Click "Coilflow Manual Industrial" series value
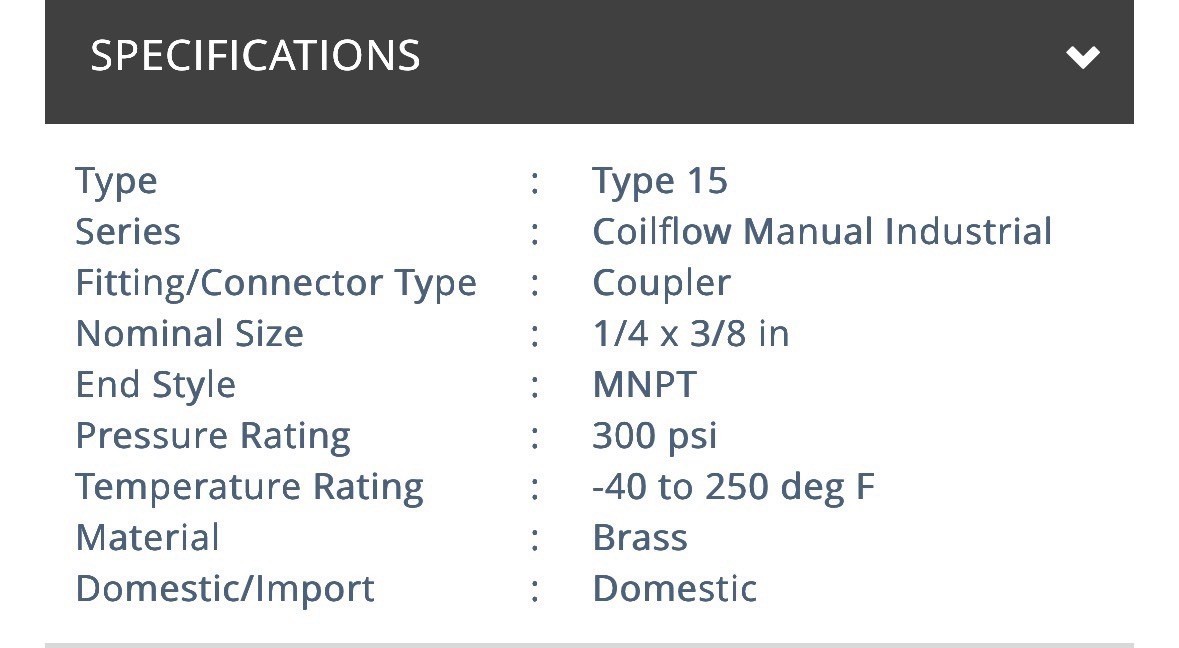The height and width of the screenshot is (648, 1179). (822, 232)
